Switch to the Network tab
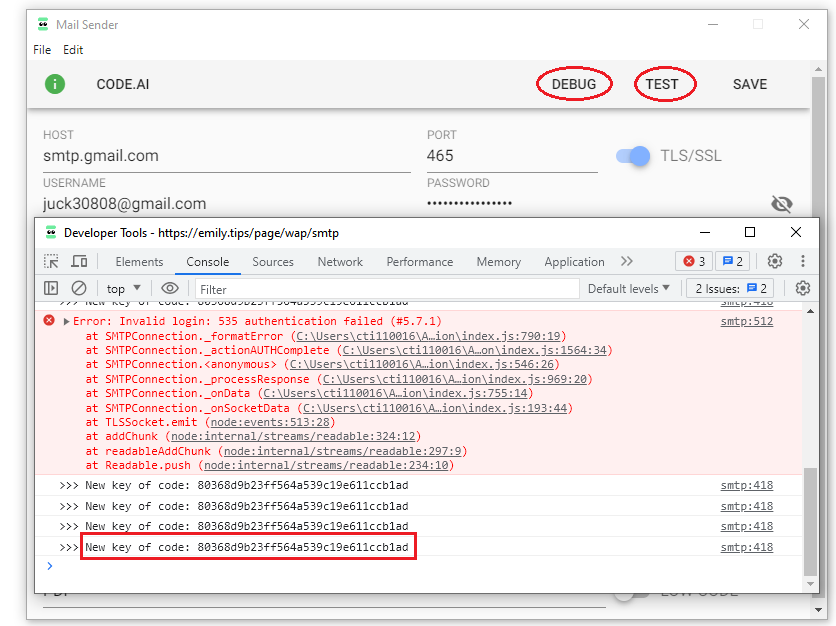The width and height of the screenshot is (836, 626). click(340, 262)
